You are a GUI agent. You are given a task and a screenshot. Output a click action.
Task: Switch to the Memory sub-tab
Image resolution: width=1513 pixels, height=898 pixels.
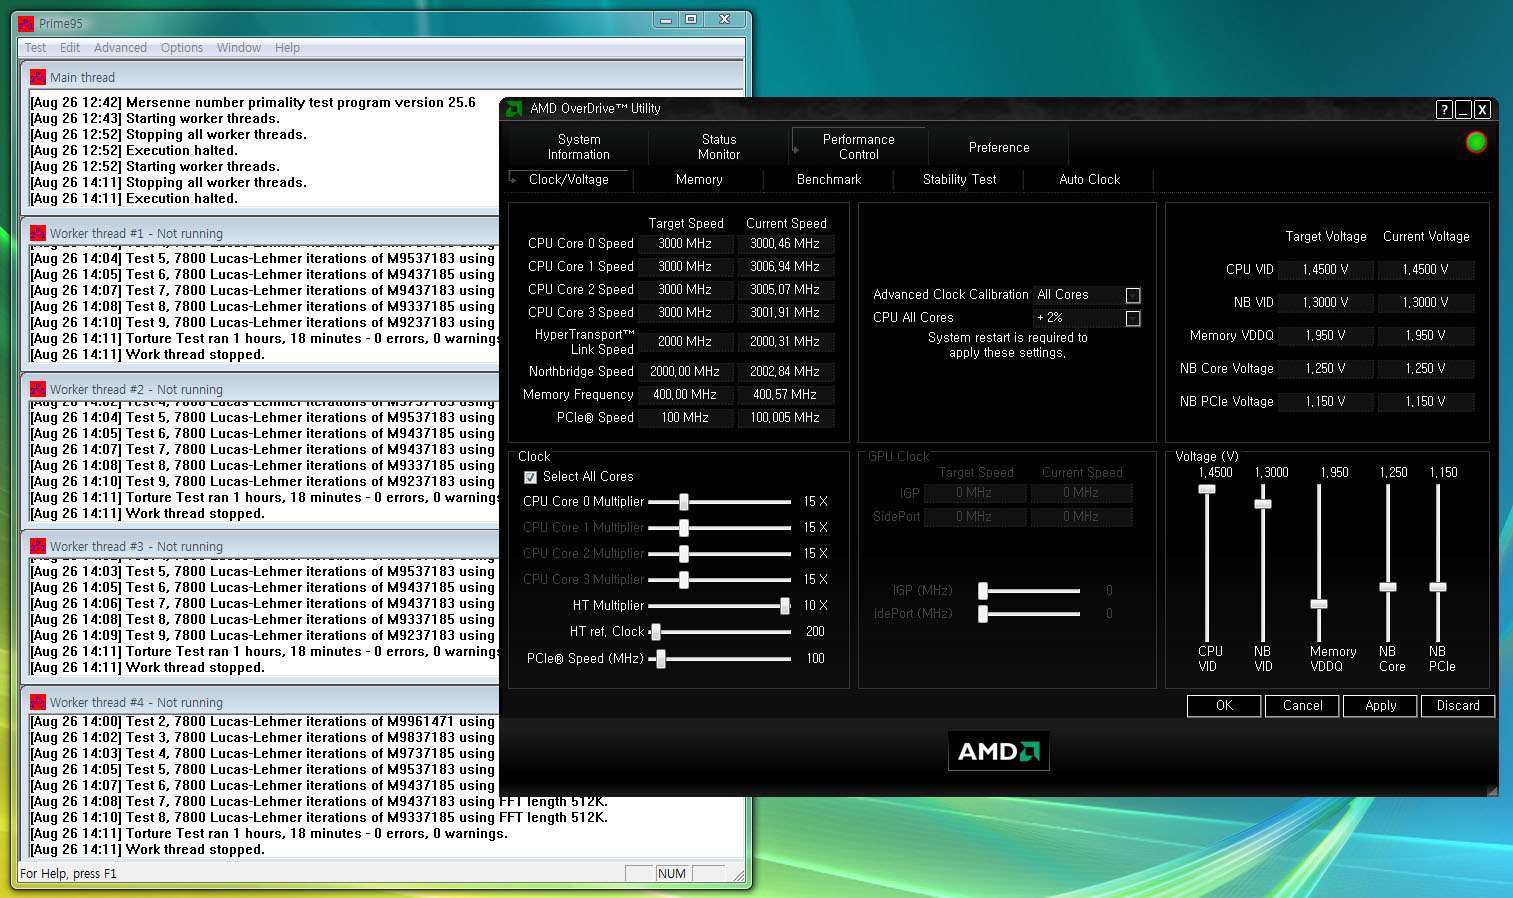tap(699, 180)
